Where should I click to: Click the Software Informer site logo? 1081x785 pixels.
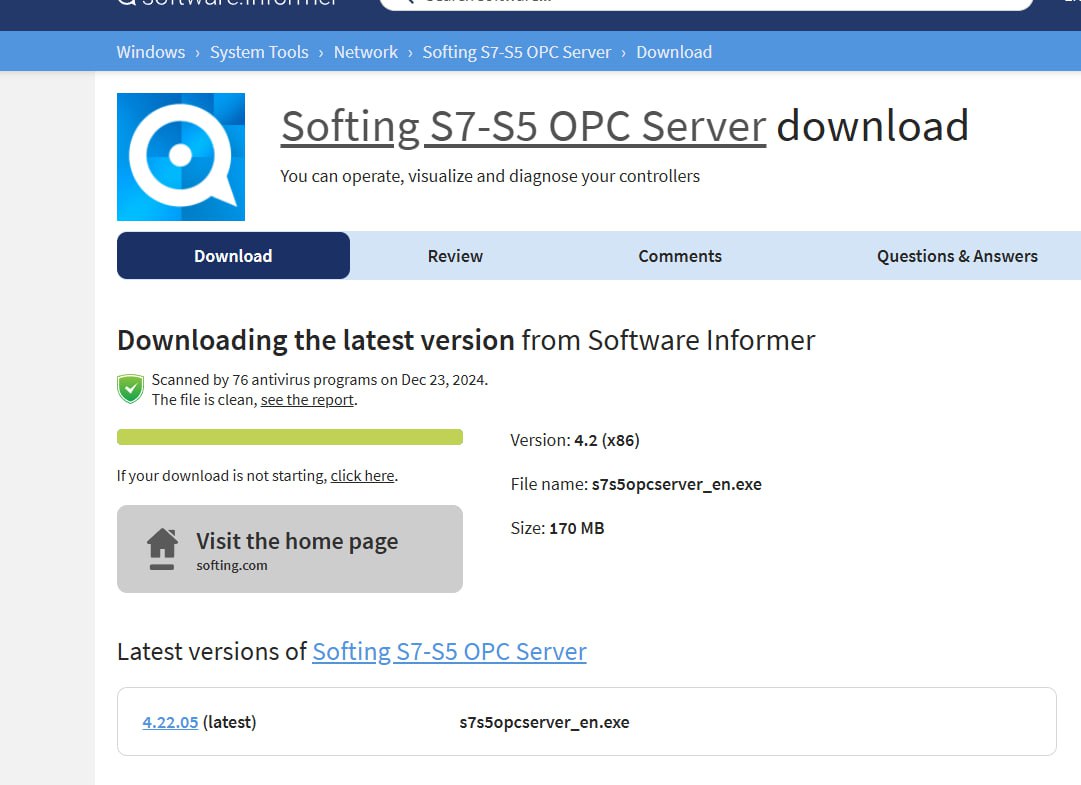coord(227,2)
